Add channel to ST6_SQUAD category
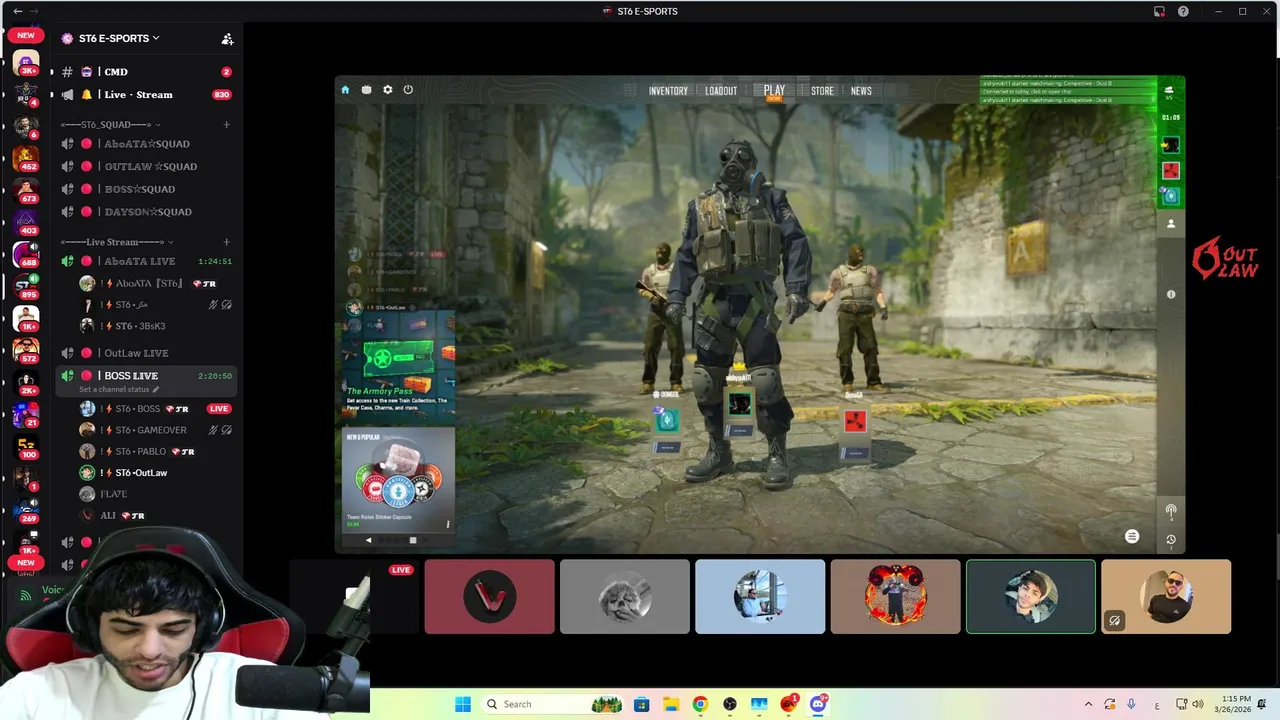The image size is (1280, 720). coord(227,125)
